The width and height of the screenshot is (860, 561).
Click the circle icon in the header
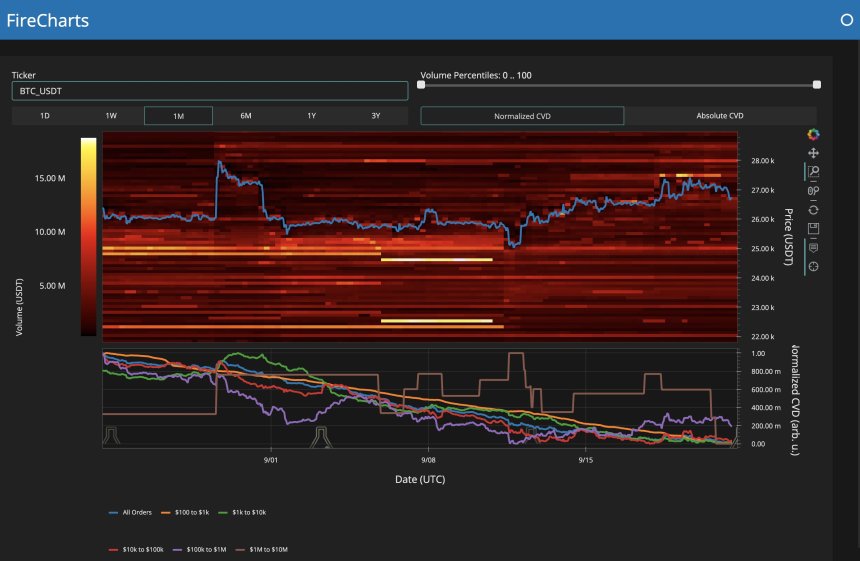pyautogui.click(x=847, y=20)
